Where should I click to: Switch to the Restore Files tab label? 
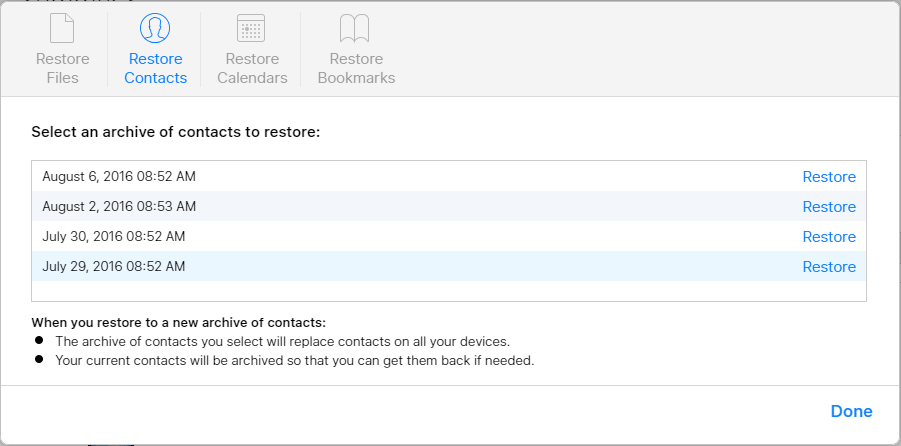(x=62, y=68)
